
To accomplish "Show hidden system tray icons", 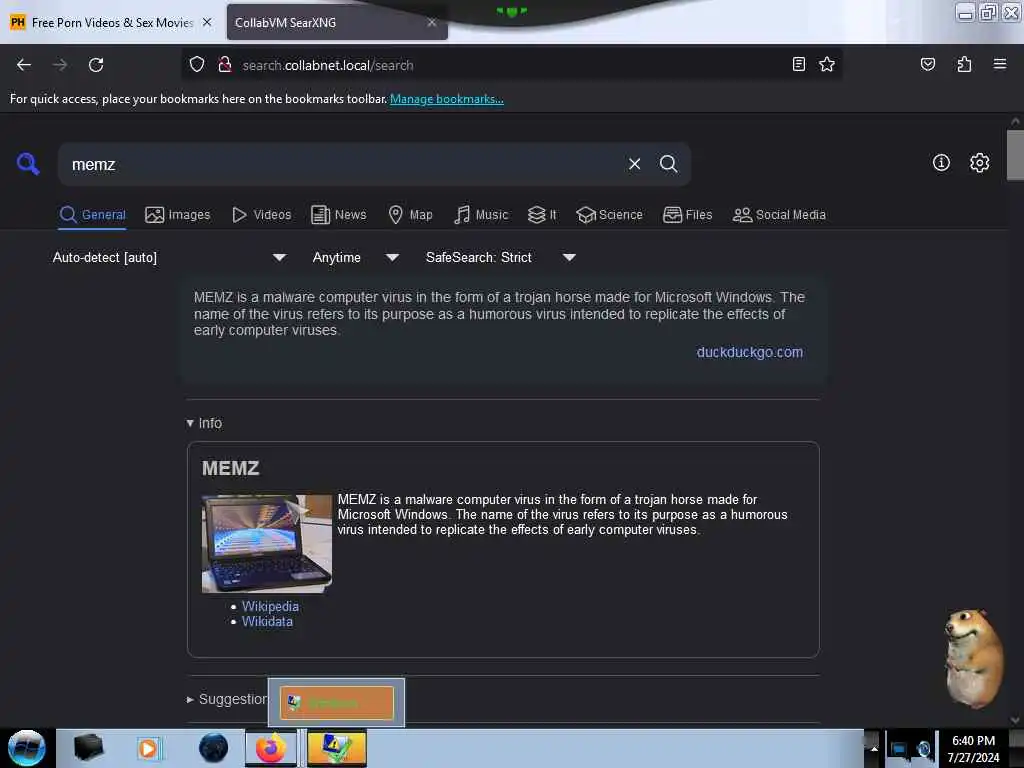I will [x=874, y=749].
